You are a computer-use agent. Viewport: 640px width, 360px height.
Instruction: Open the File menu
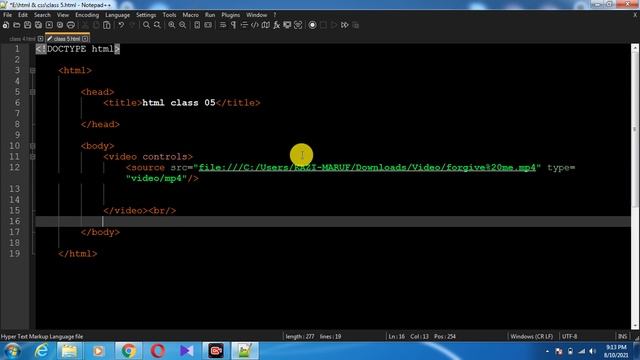(7, 15)
